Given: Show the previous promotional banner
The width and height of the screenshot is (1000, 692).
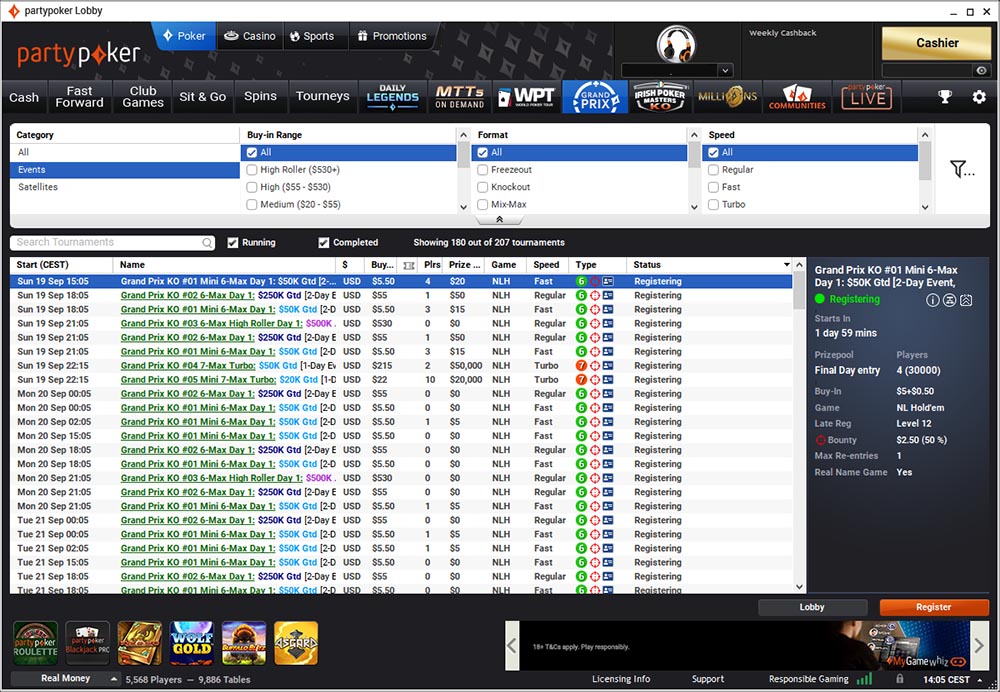Looking at the screenshot, I should tap(512, 645).
